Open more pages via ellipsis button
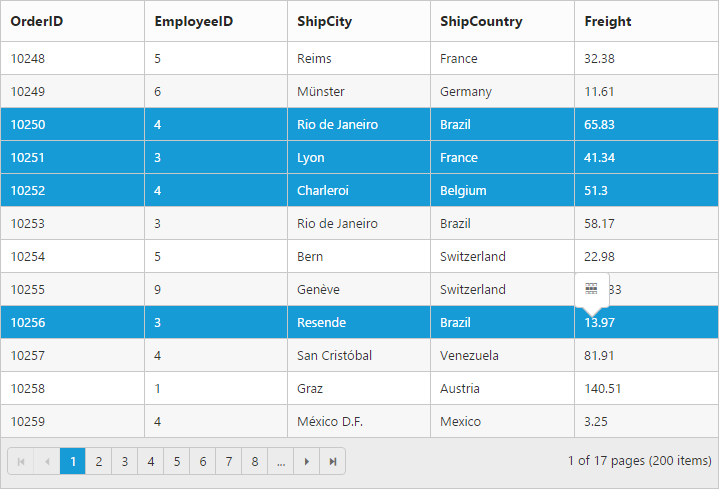The width and height of the screenshot is (719, 489). pyautogui.click(x=281, y=461)
